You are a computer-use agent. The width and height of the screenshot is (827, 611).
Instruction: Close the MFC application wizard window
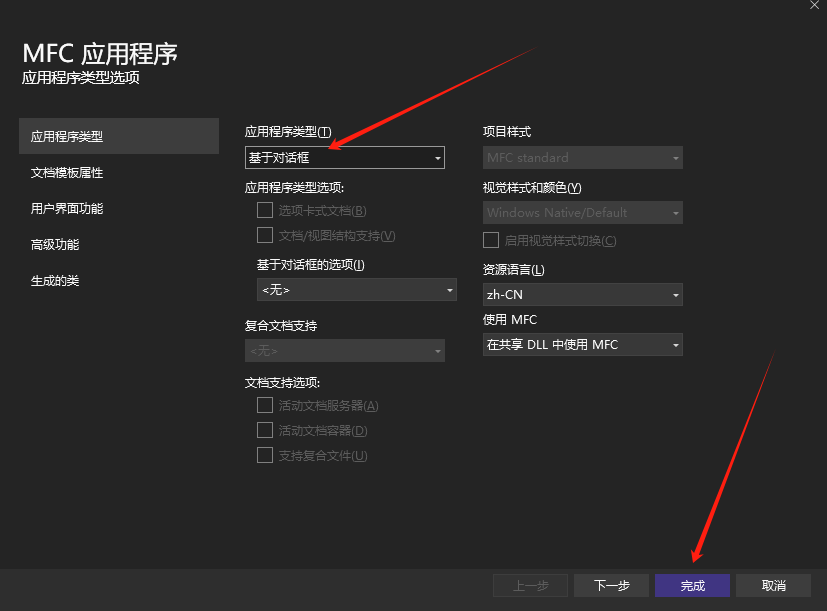click(x=814, y=5)
